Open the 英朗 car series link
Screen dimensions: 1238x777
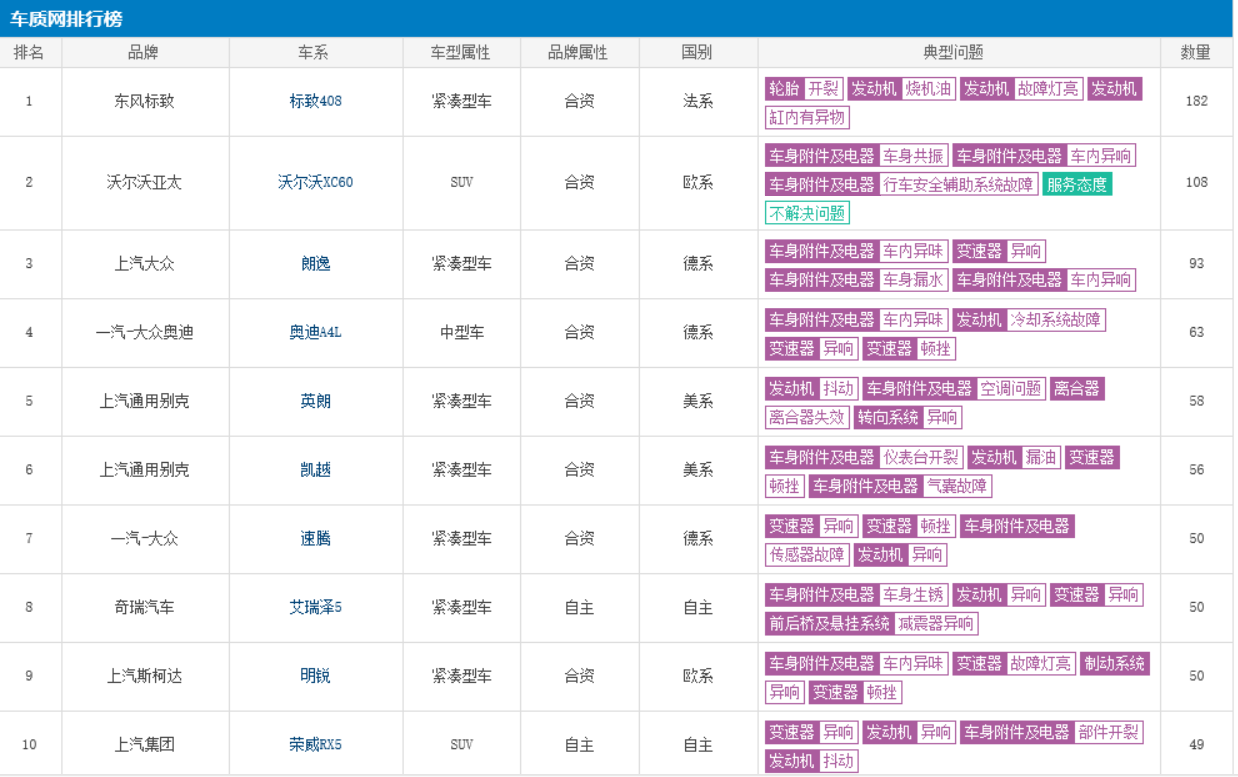click(315, 401)
